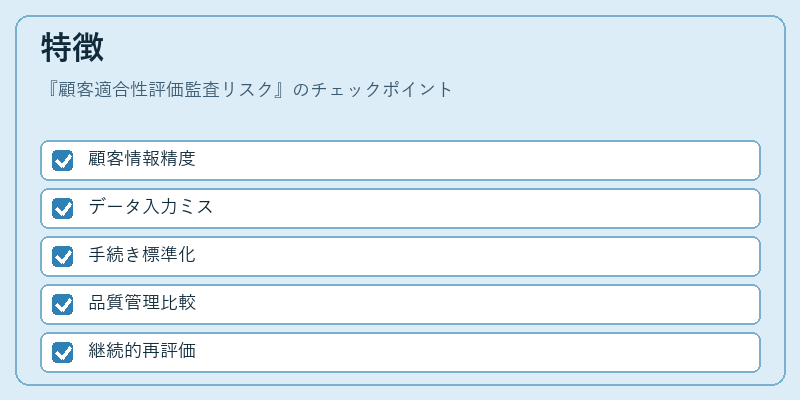Untick the 品質管理比較 checkbox

62,305
